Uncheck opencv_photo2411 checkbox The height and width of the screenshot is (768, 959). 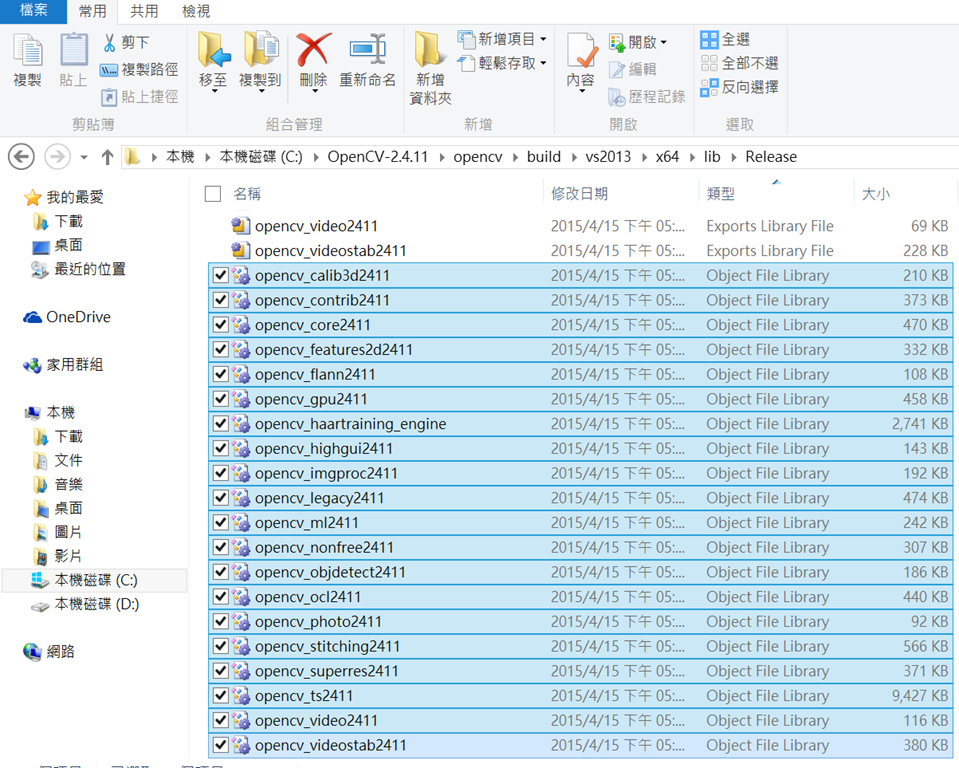tap(221, 622)
